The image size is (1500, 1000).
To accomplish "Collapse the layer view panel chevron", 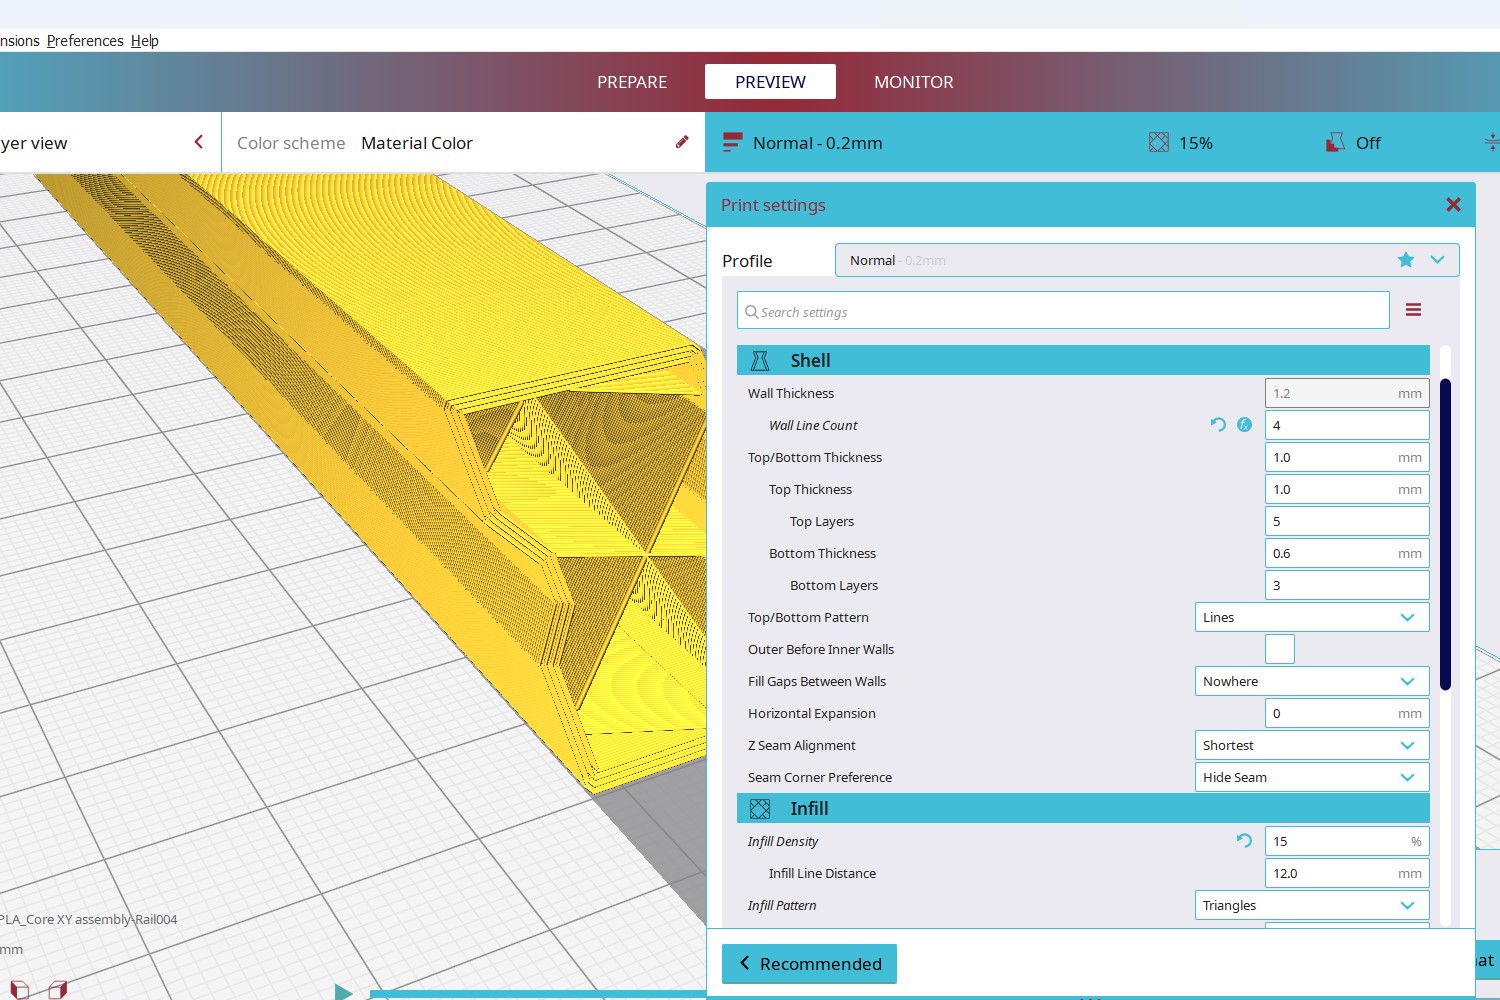I will point(199,142).
